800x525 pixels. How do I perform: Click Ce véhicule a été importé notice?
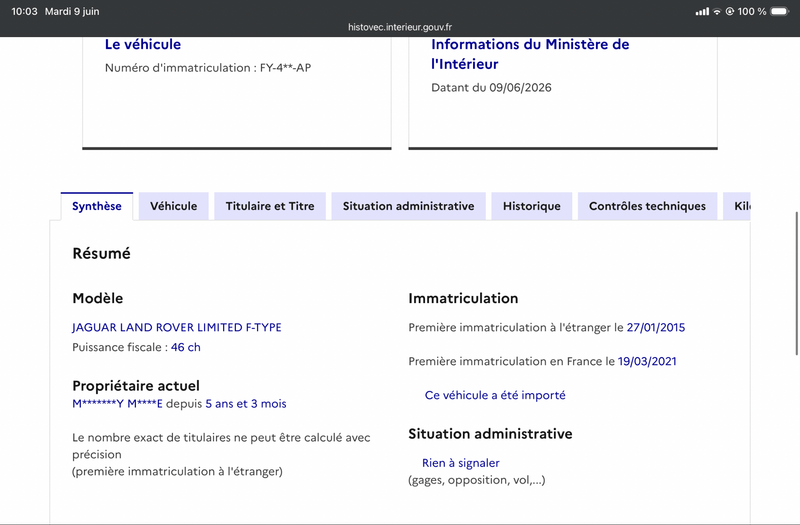495,395
